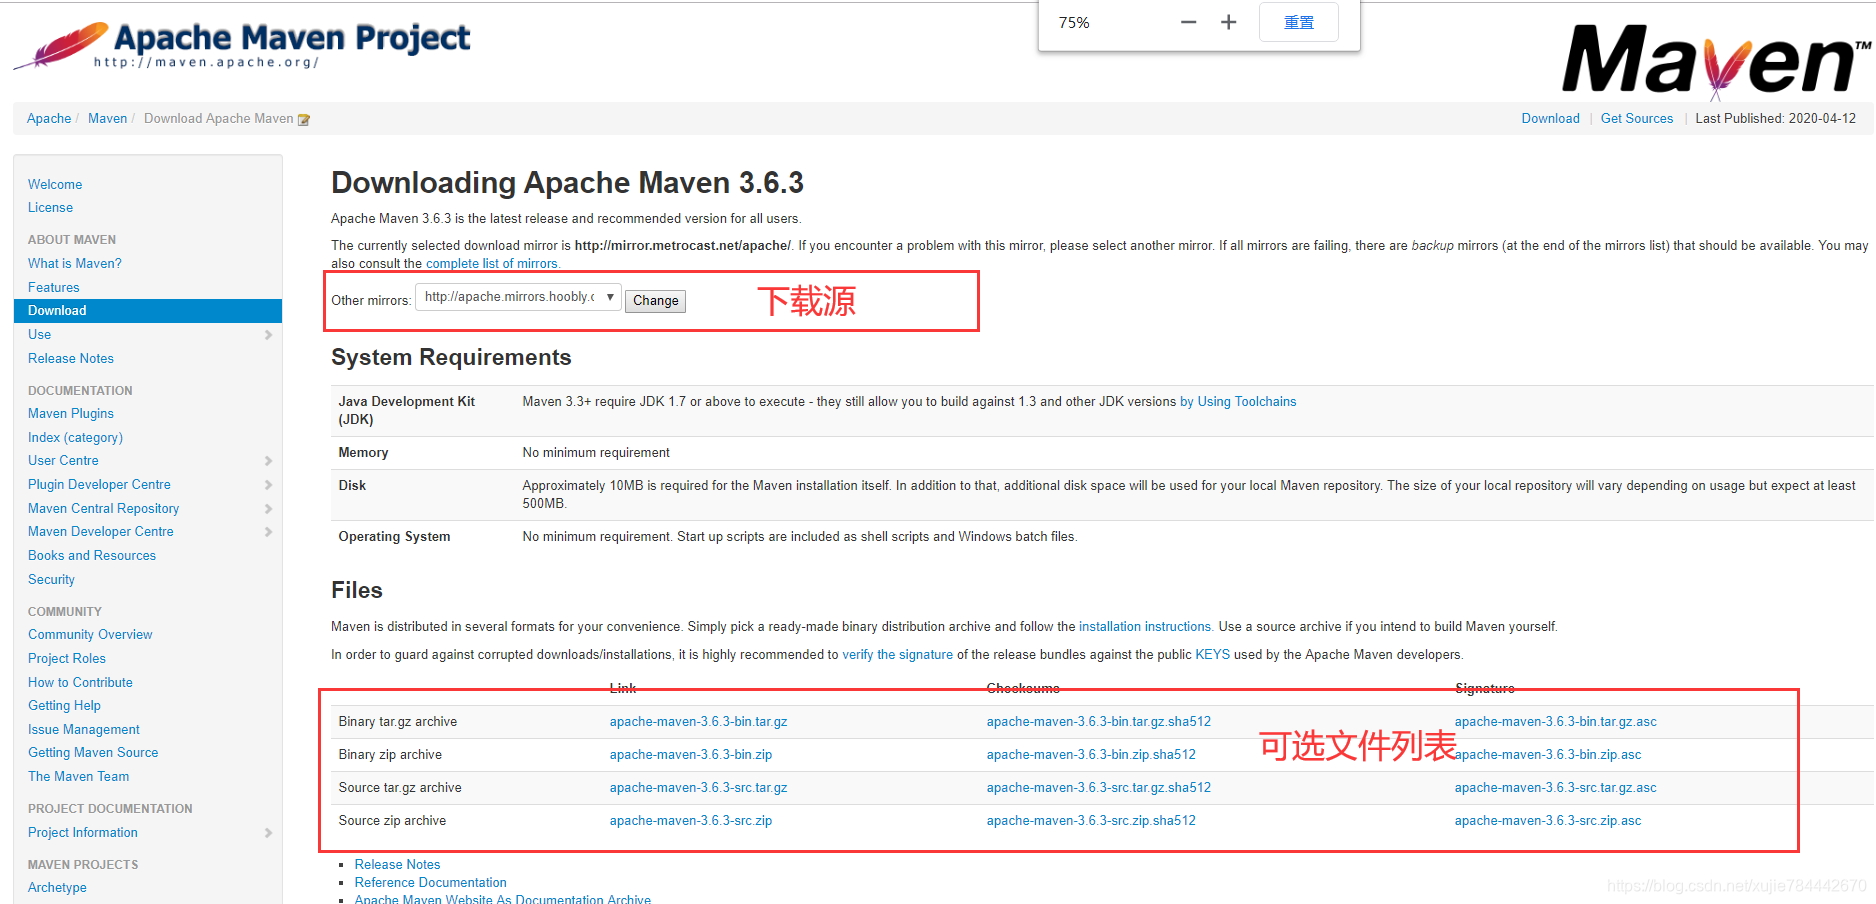Open apache-maven-3.6.3-bin.tar.gz.asc signature
The height and width of the screenshot is (904, 1876).
[1556, 722]
